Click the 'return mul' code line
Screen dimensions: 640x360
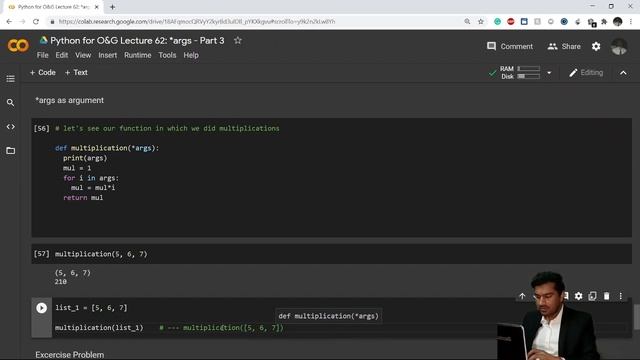coord(83,198)
